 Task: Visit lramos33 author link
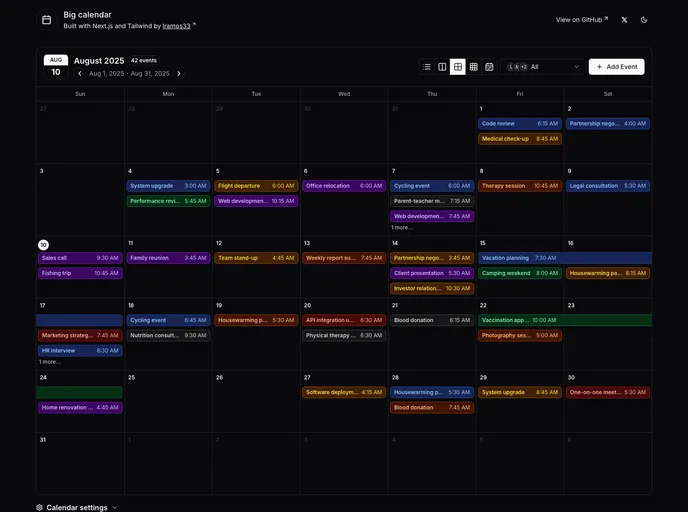(176, 26)
